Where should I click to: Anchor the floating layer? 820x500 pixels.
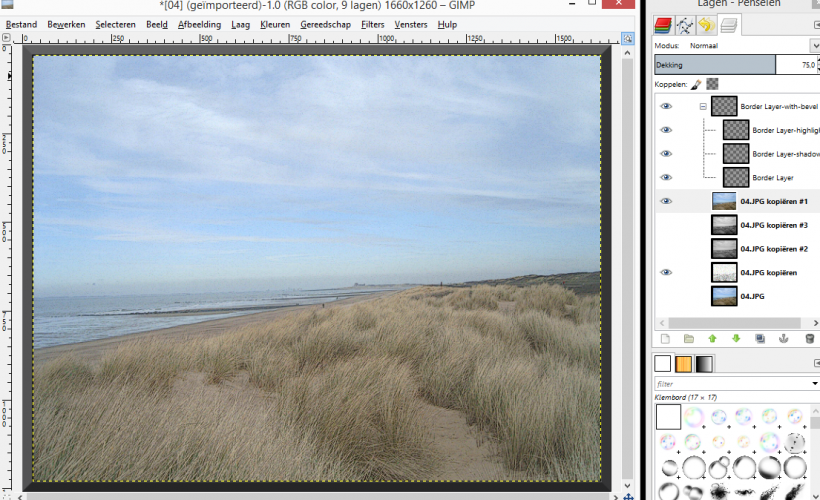[x=784, y=339]
